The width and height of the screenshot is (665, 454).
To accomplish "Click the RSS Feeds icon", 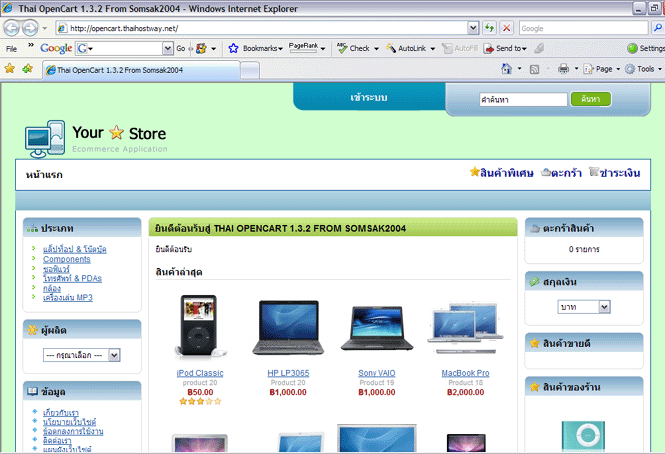I will pyautogui.click(x=534, y=69).
